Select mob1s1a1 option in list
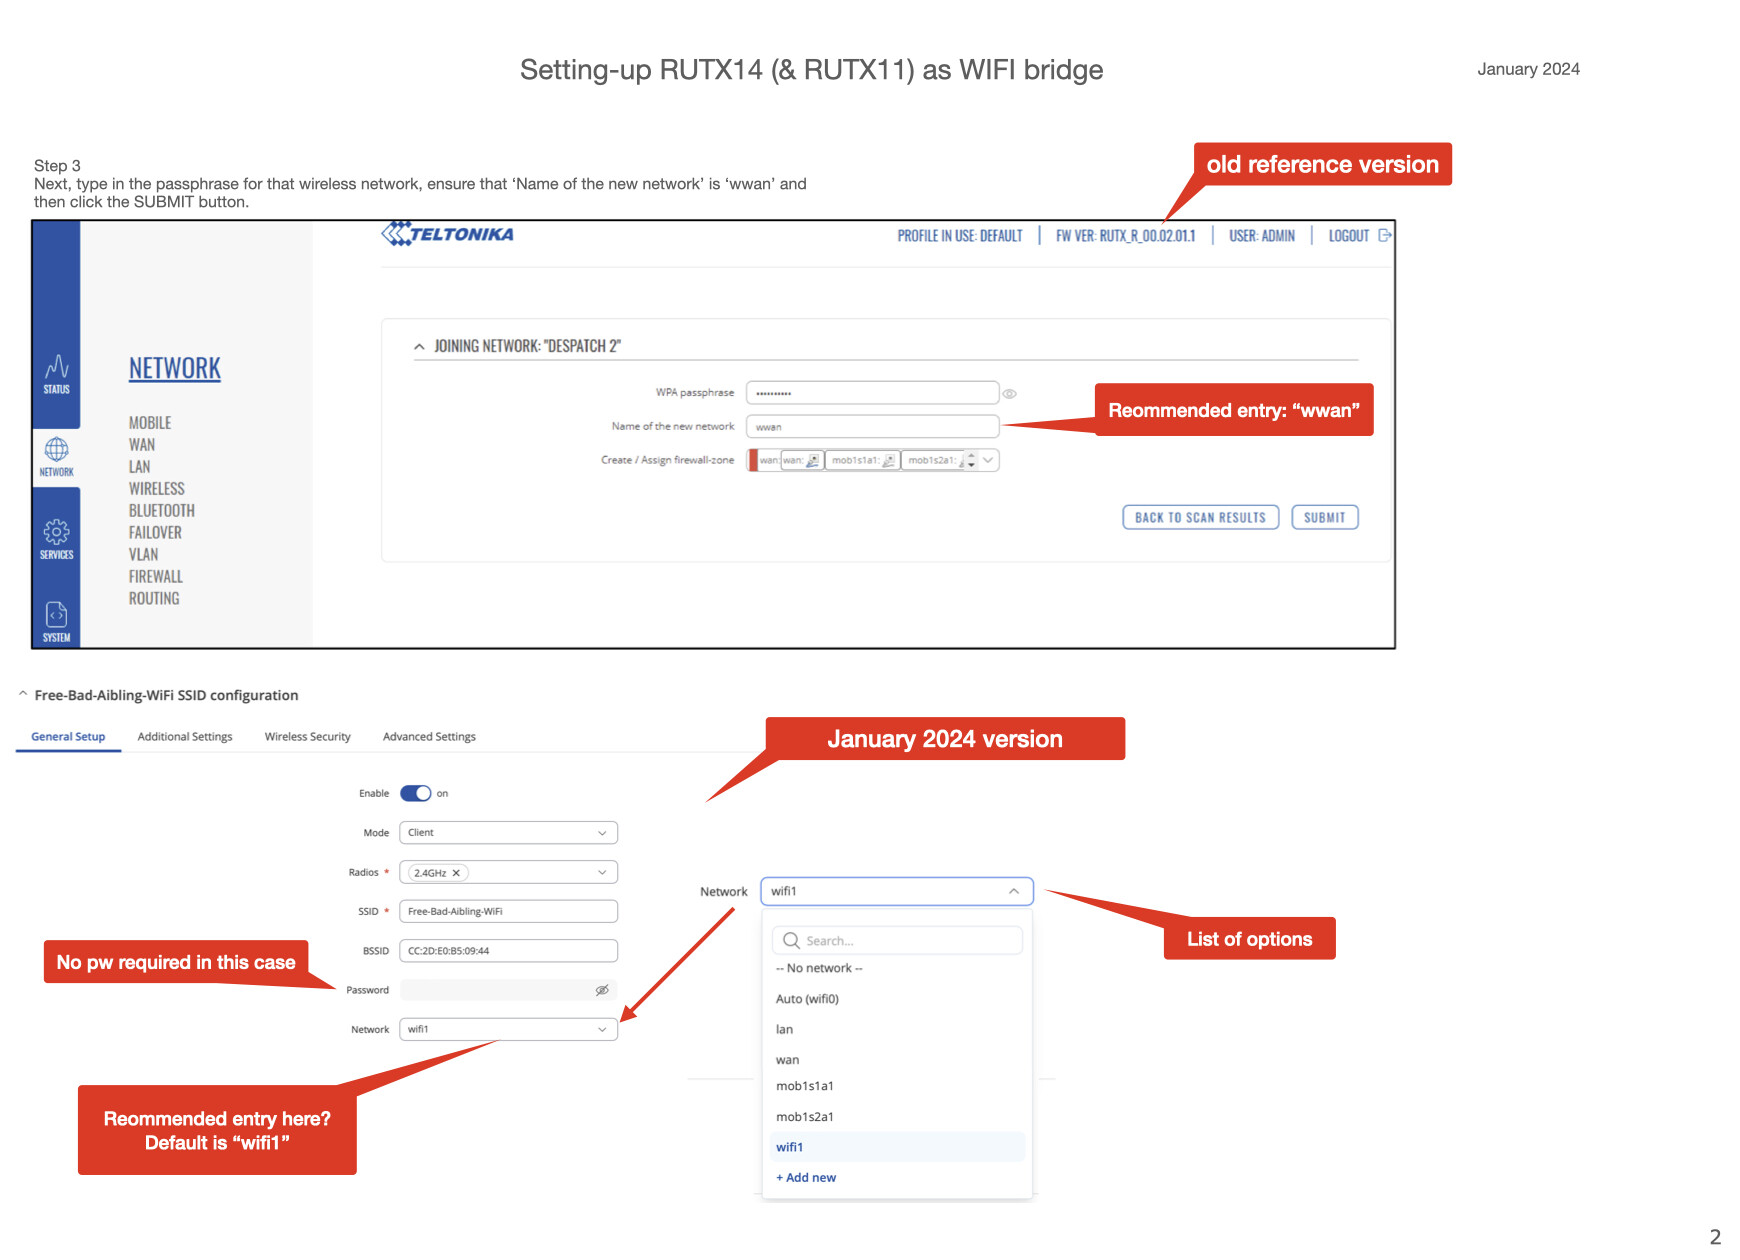Viewport: 1740px width, 1260px height. pyautogui.click(x=804, y=1086)
